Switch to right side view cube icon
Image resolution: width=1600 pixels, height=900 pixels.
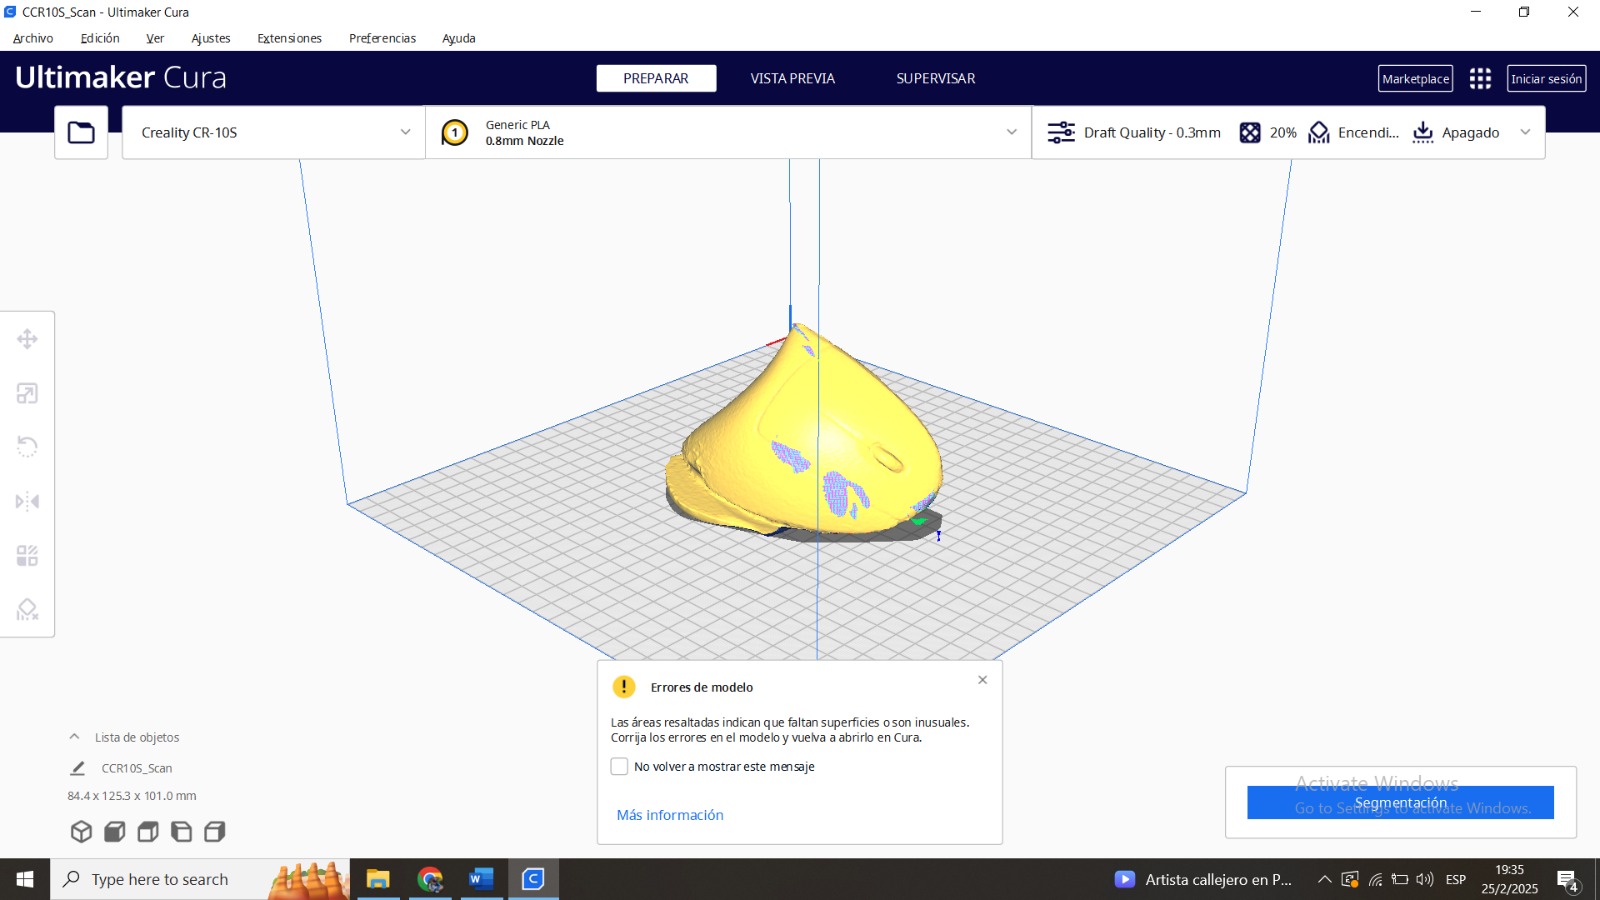tap(215, 831)
